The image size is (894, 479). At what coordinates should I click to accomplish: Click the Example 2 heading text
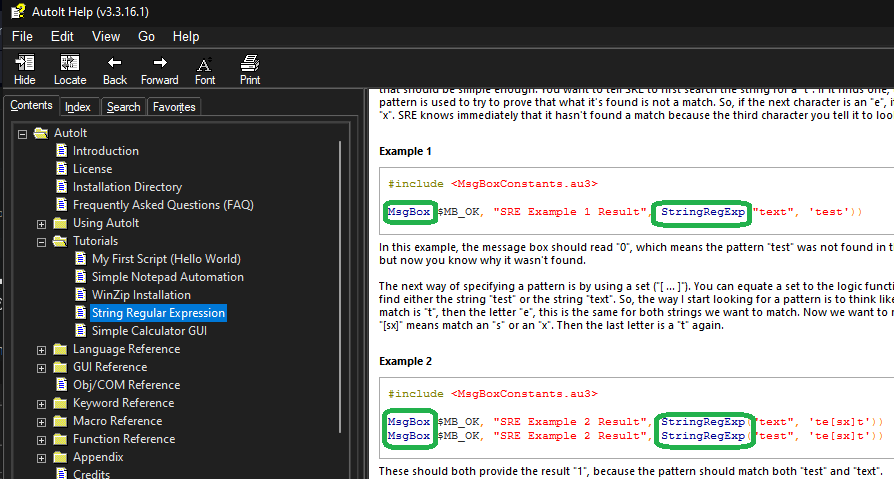coord(405,361)
